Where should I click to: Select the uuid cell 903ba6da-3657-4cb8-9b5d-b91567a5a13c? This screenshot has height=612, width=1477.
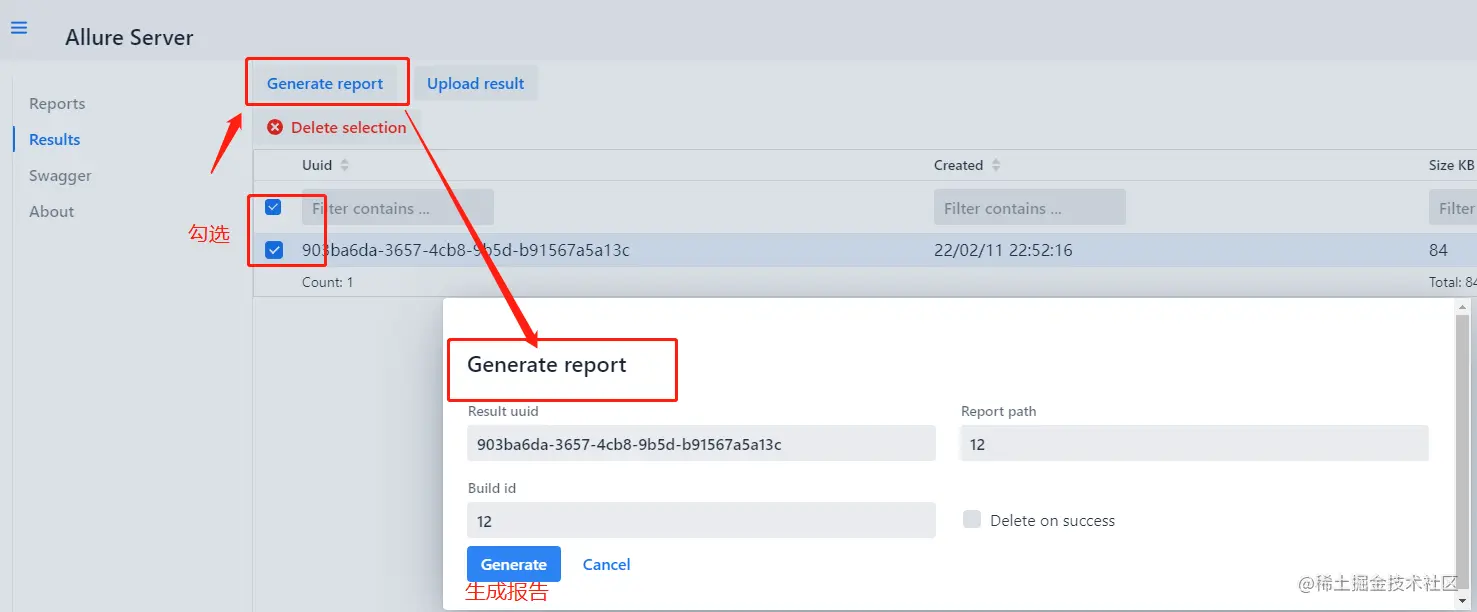pyautogui.click(x=466, y=250)
